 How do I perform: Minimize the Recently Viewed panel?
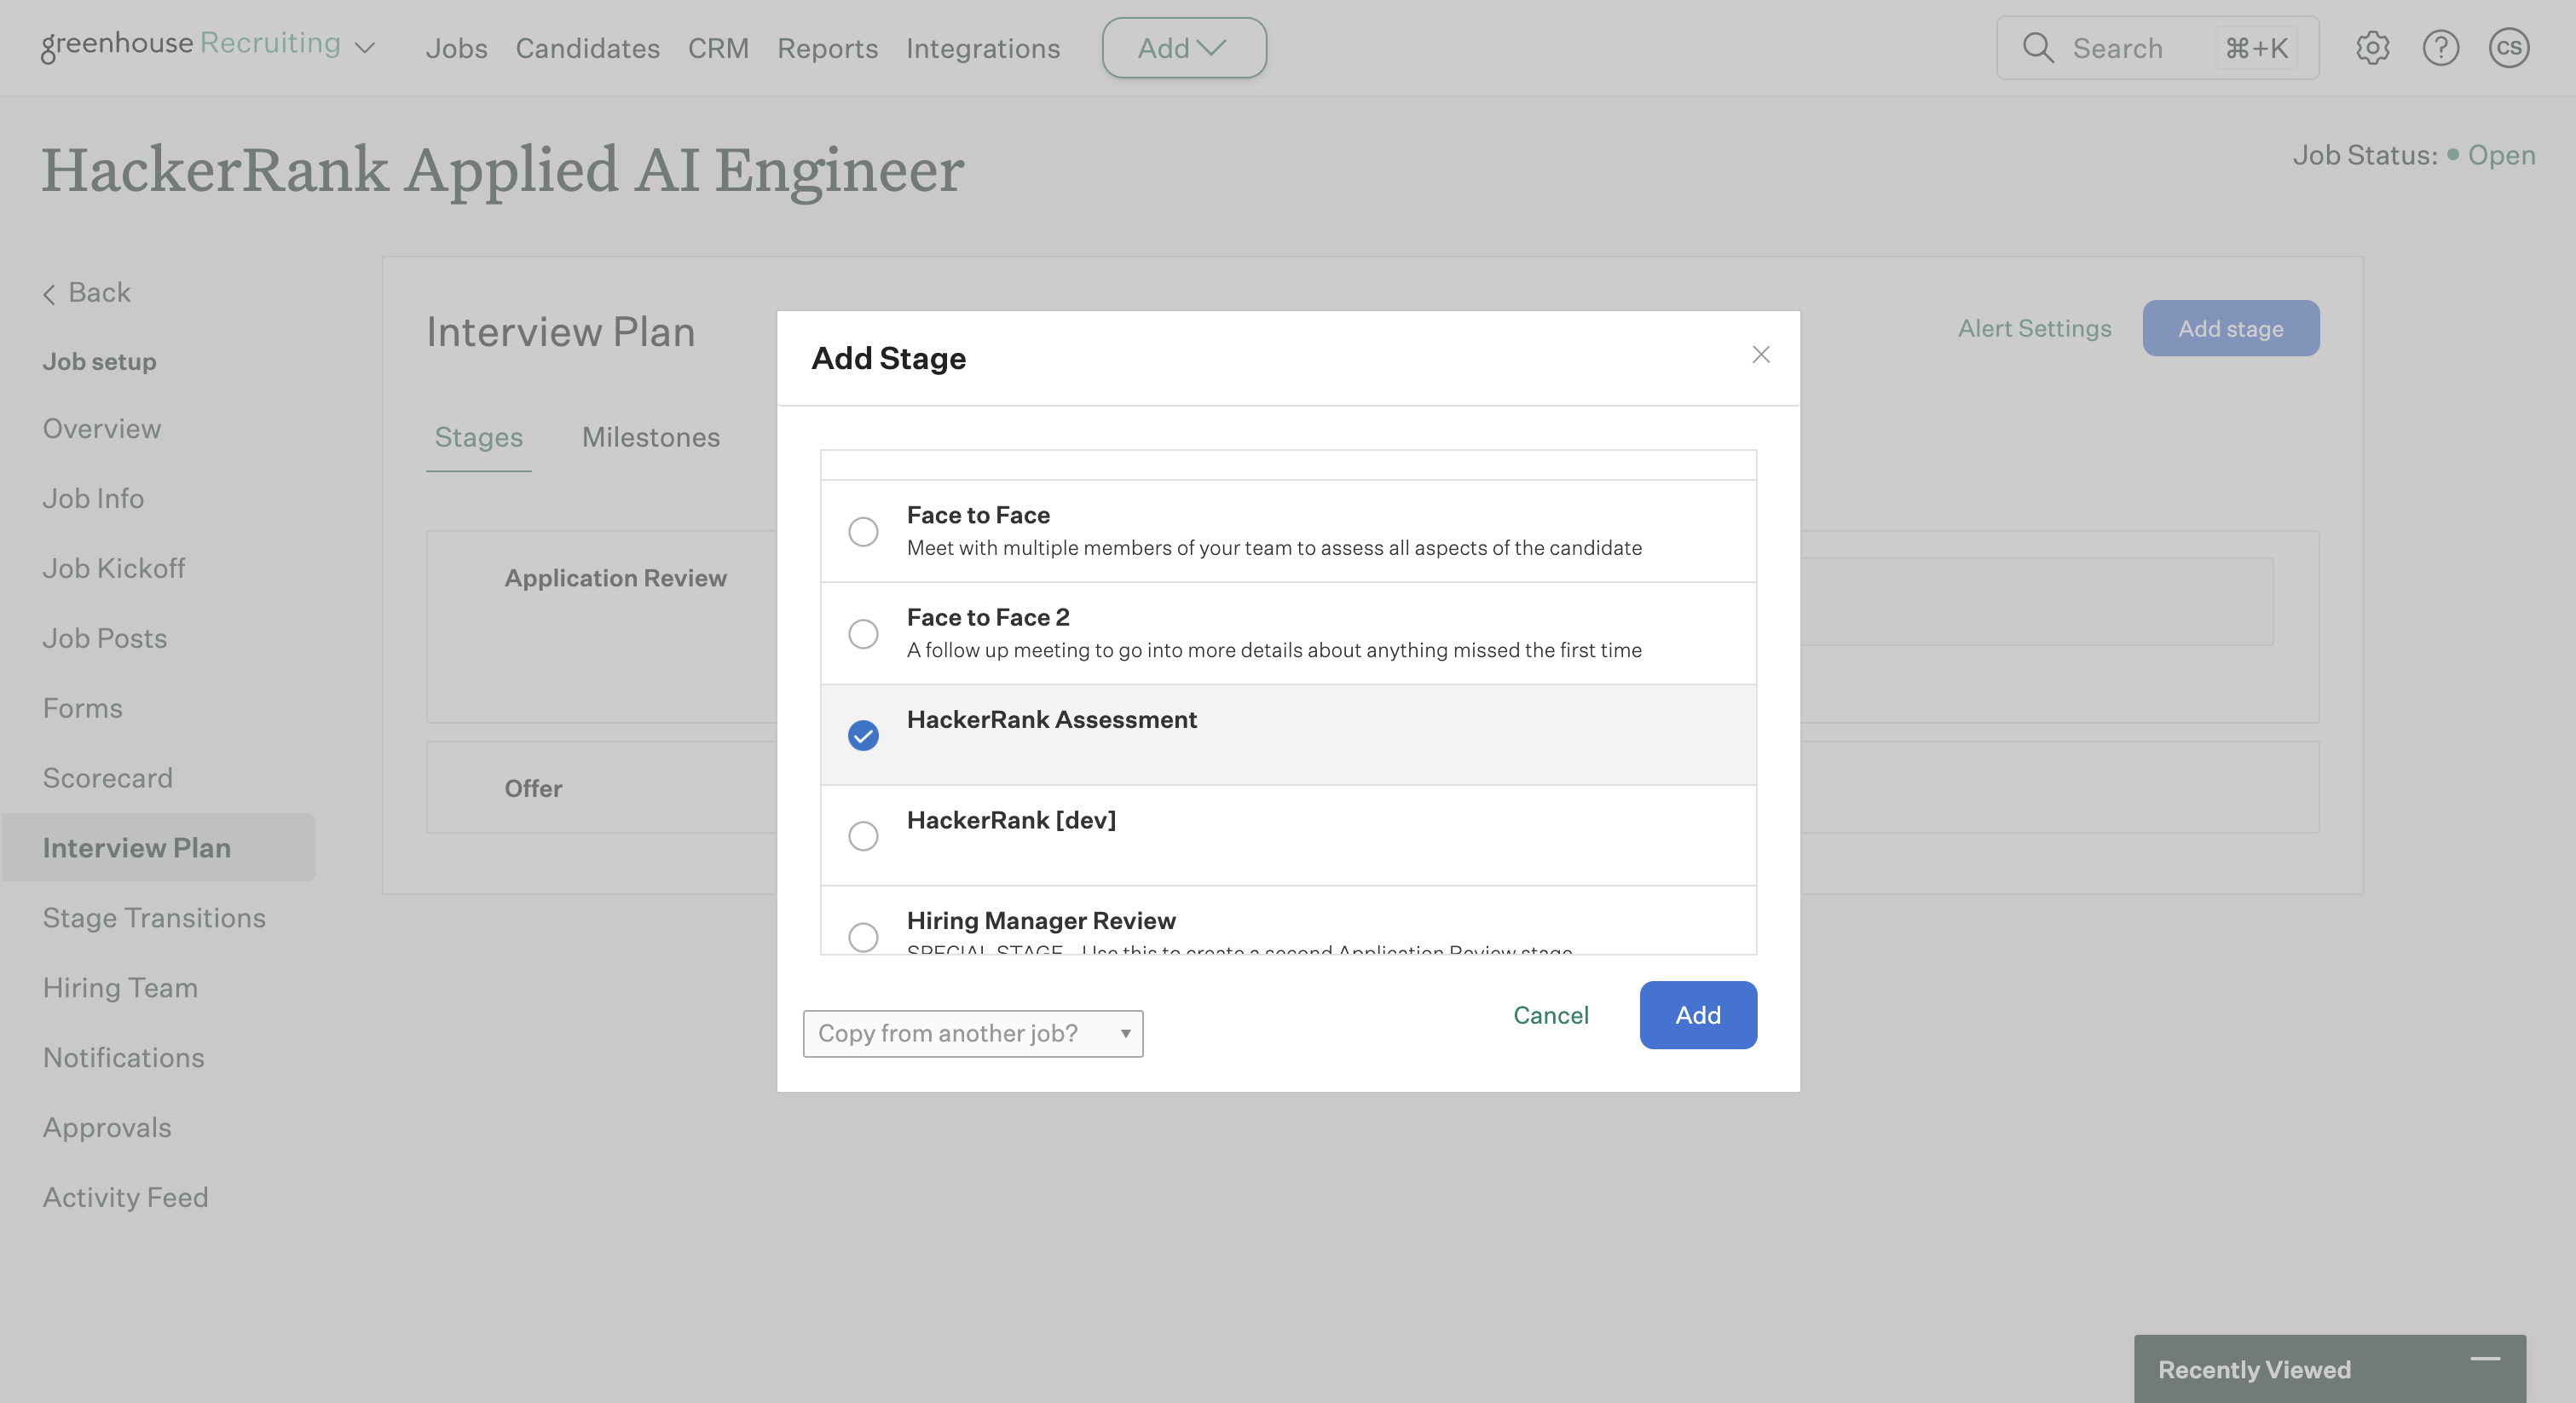click(x=2485, y=1359)
